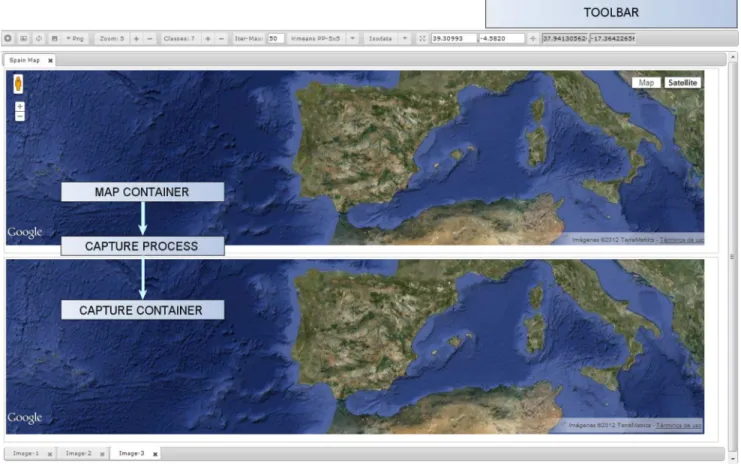Screen dimensions: 741x464
Task: Click the longitude field showing -4.5820
Action: 502,39
